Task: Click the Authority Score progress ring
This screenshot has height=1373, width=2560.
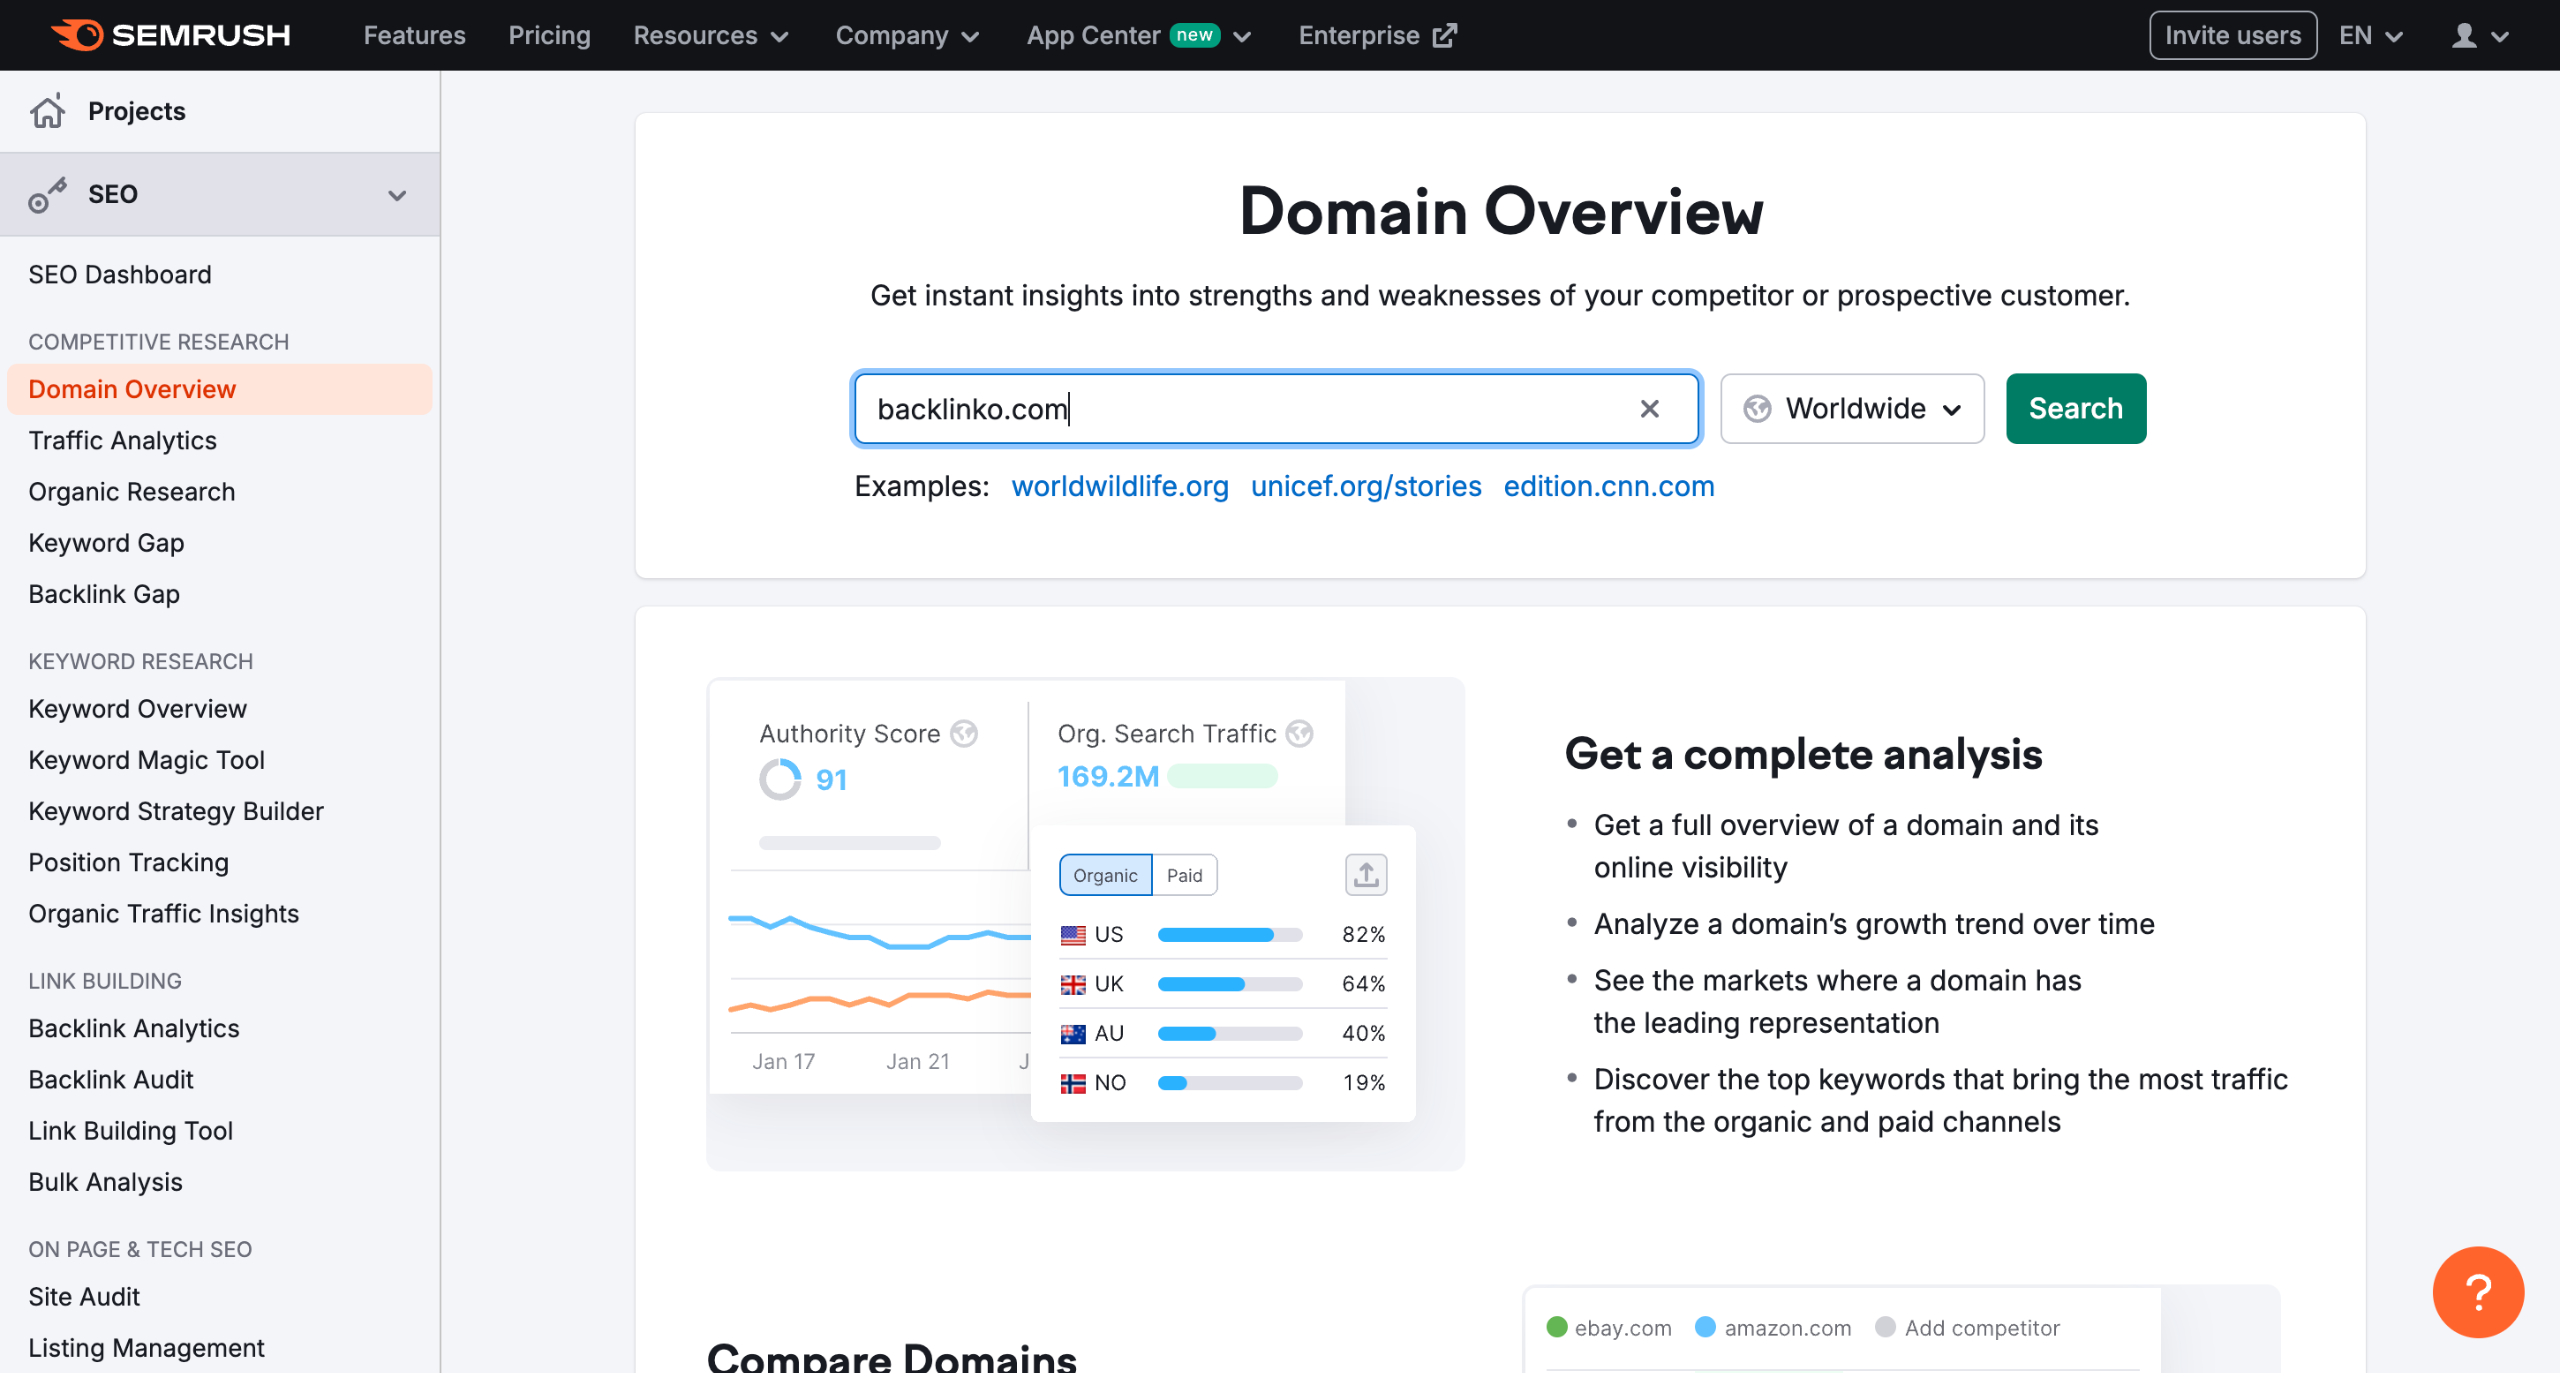Action: click(x=779, y=779)
